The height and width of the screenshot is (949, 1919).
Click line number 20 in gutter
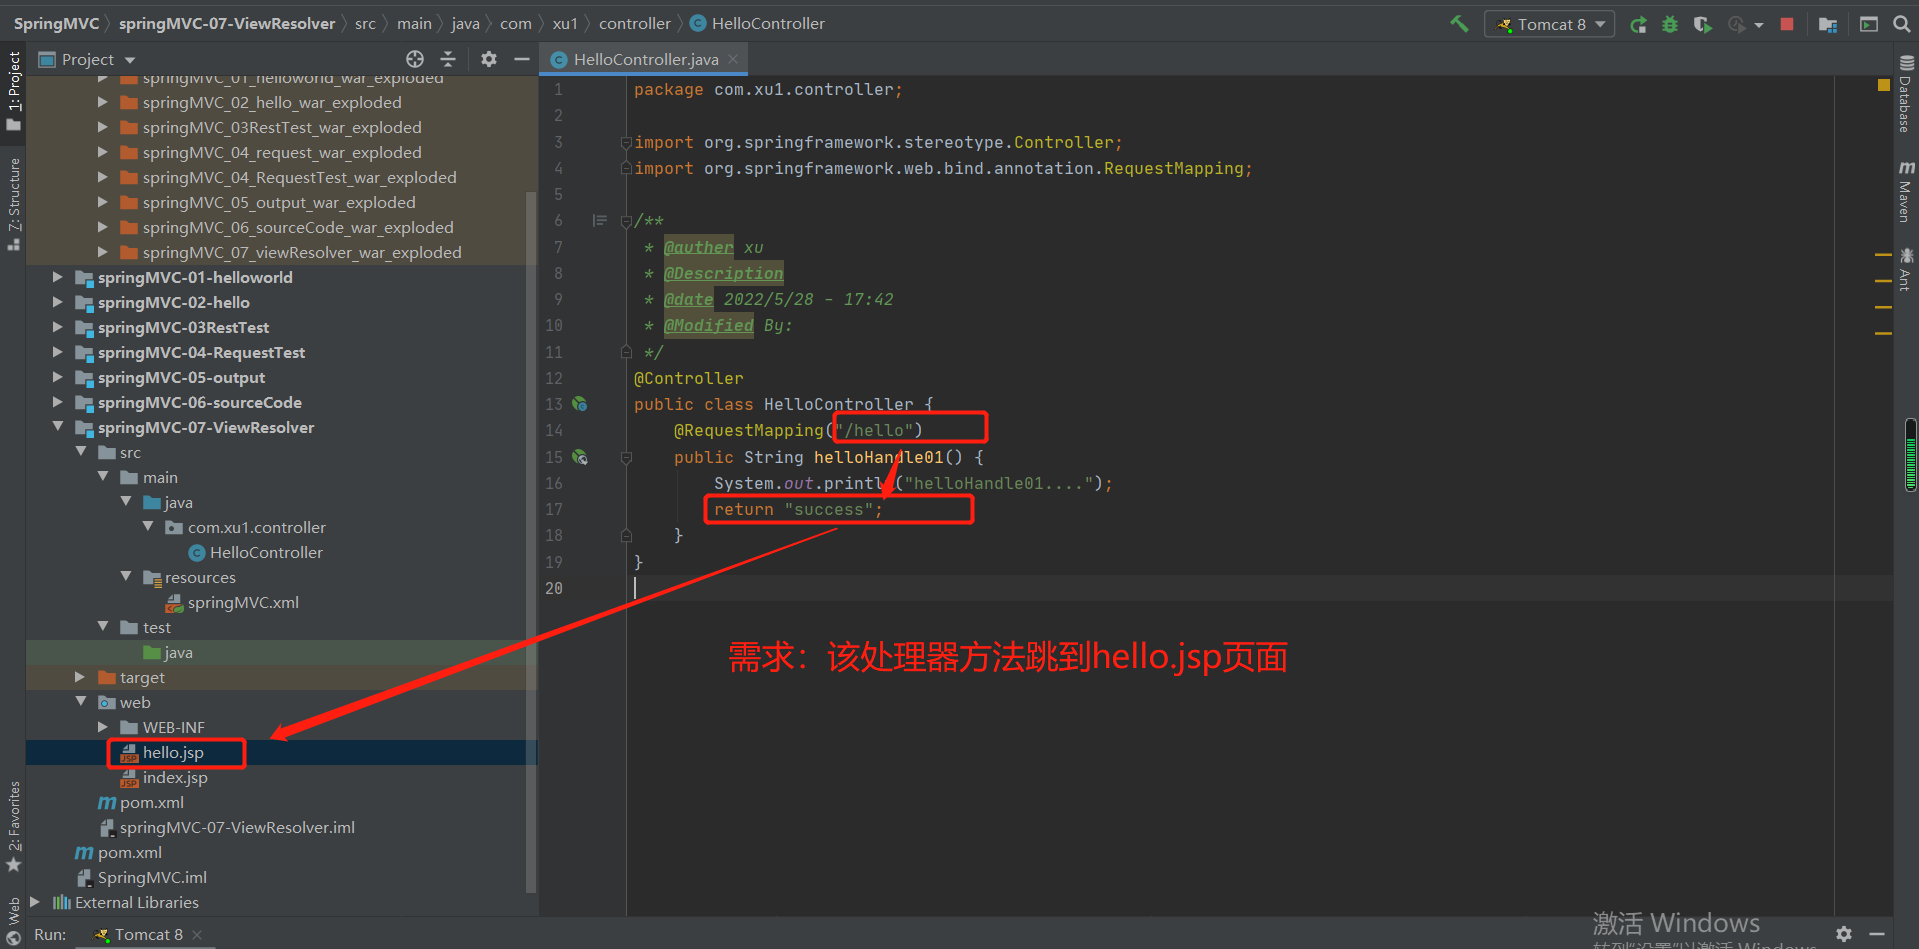coord(554,588)
